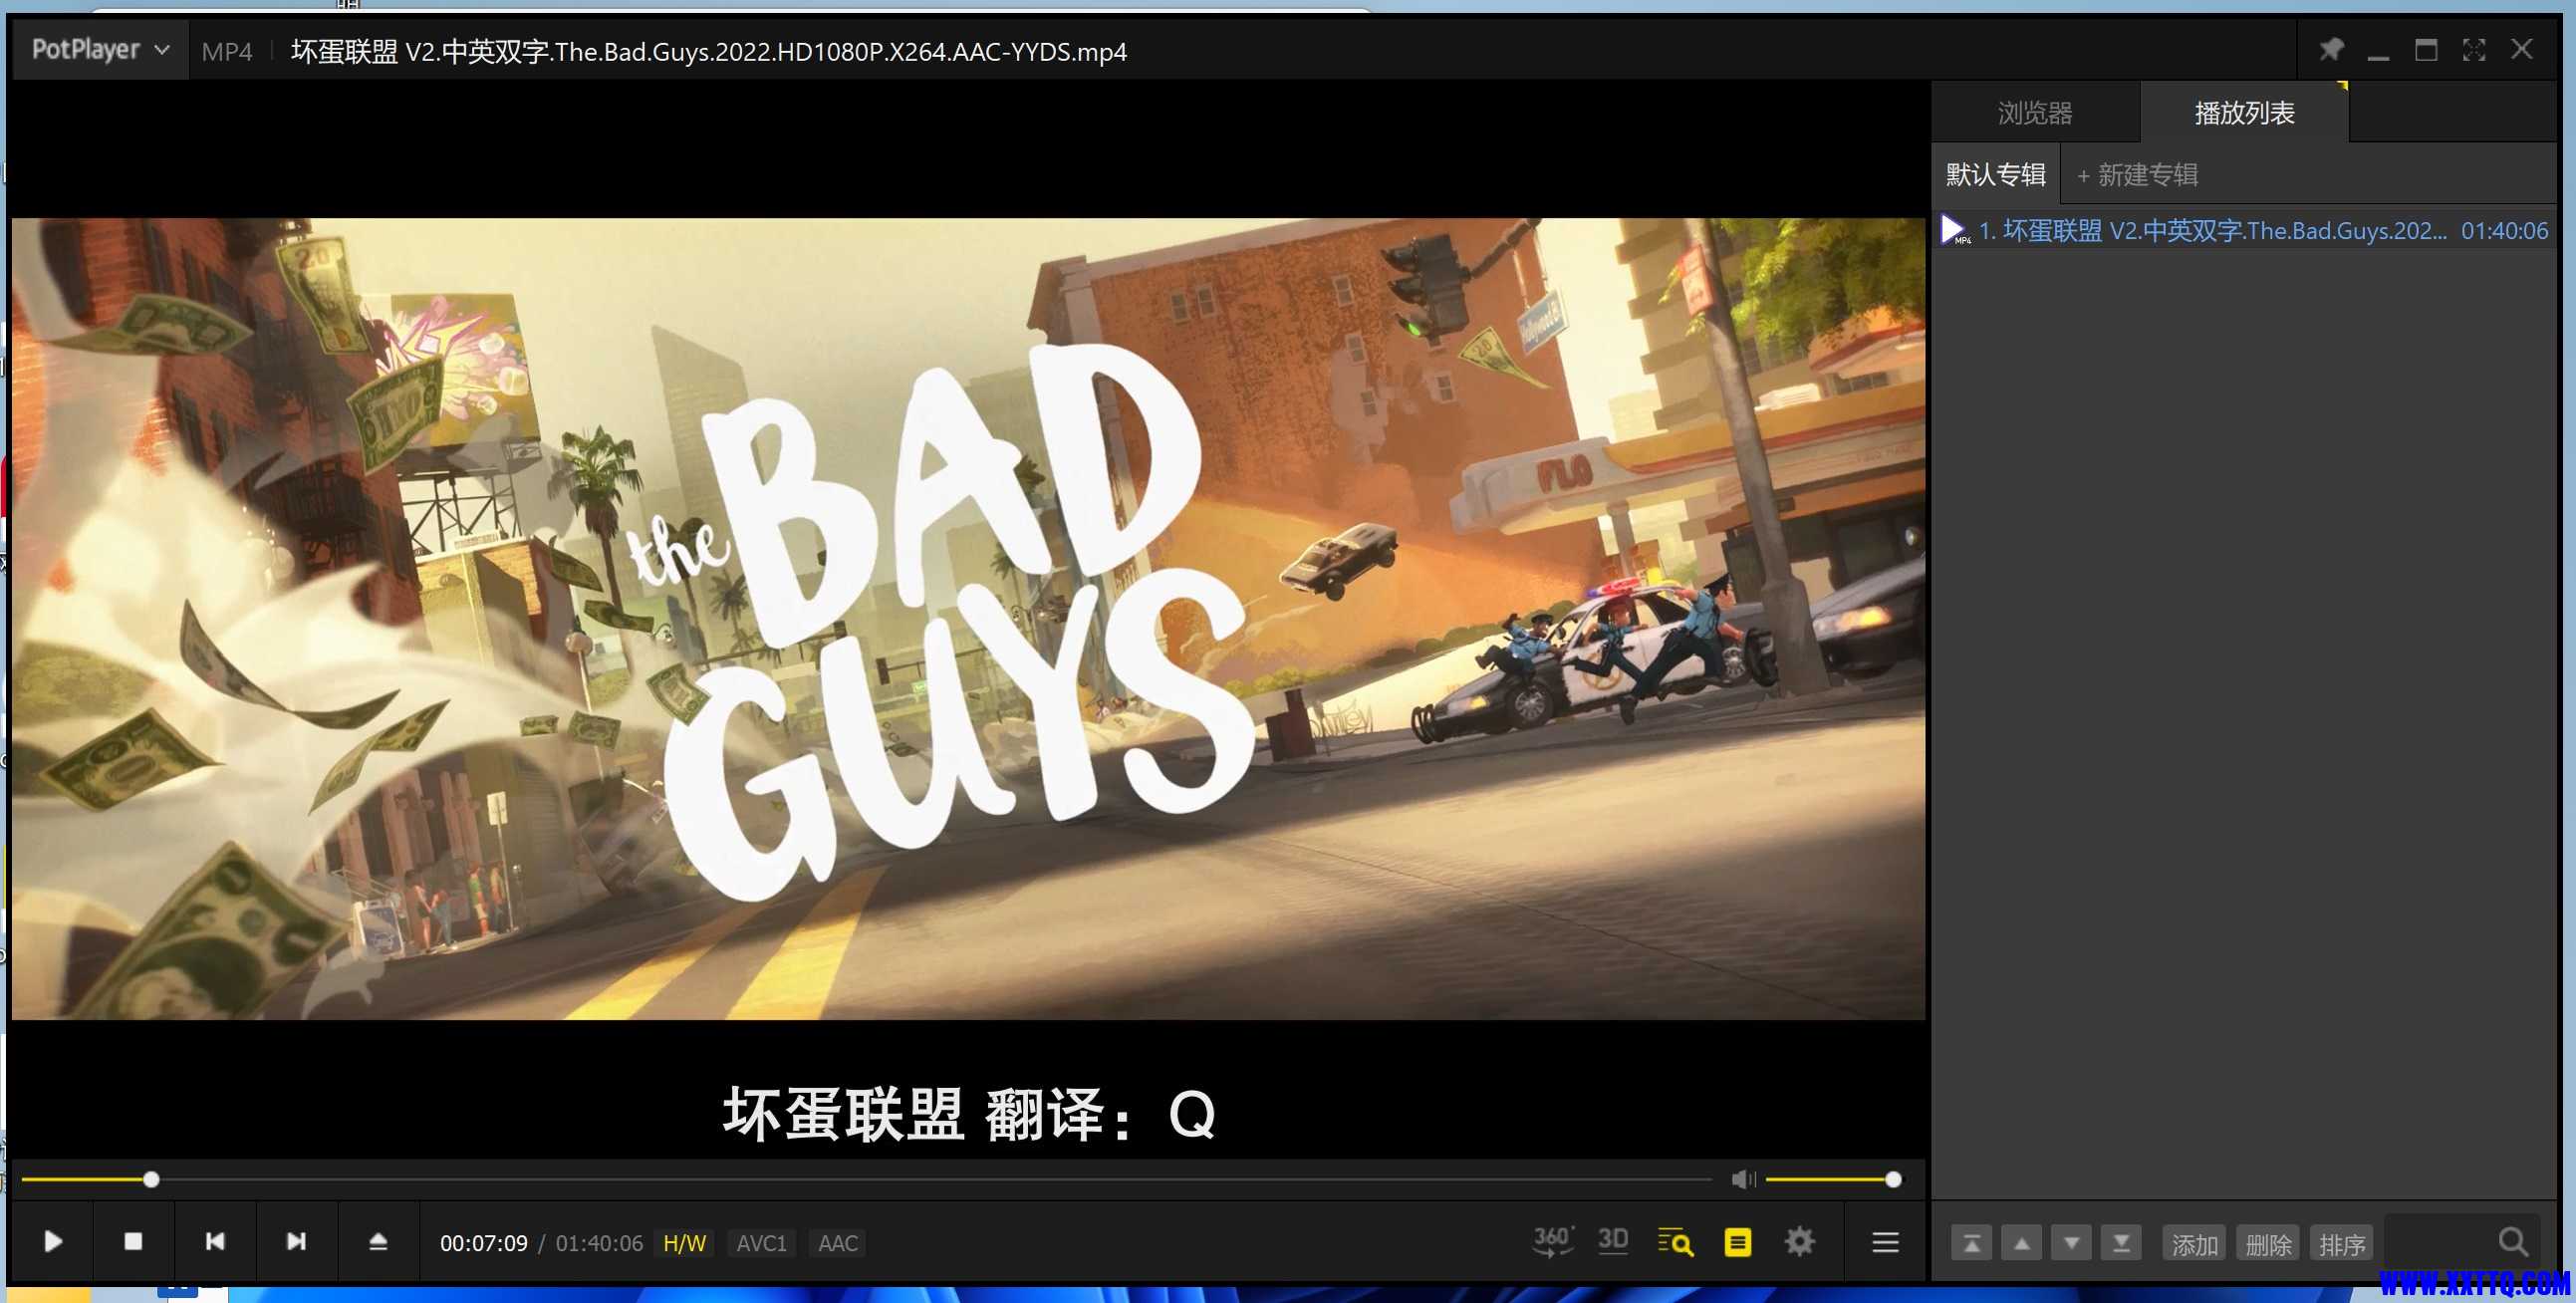This screenshot has width=2576, height=1303.
Task: Pin the window always on top
Action: coord(2331,49)
